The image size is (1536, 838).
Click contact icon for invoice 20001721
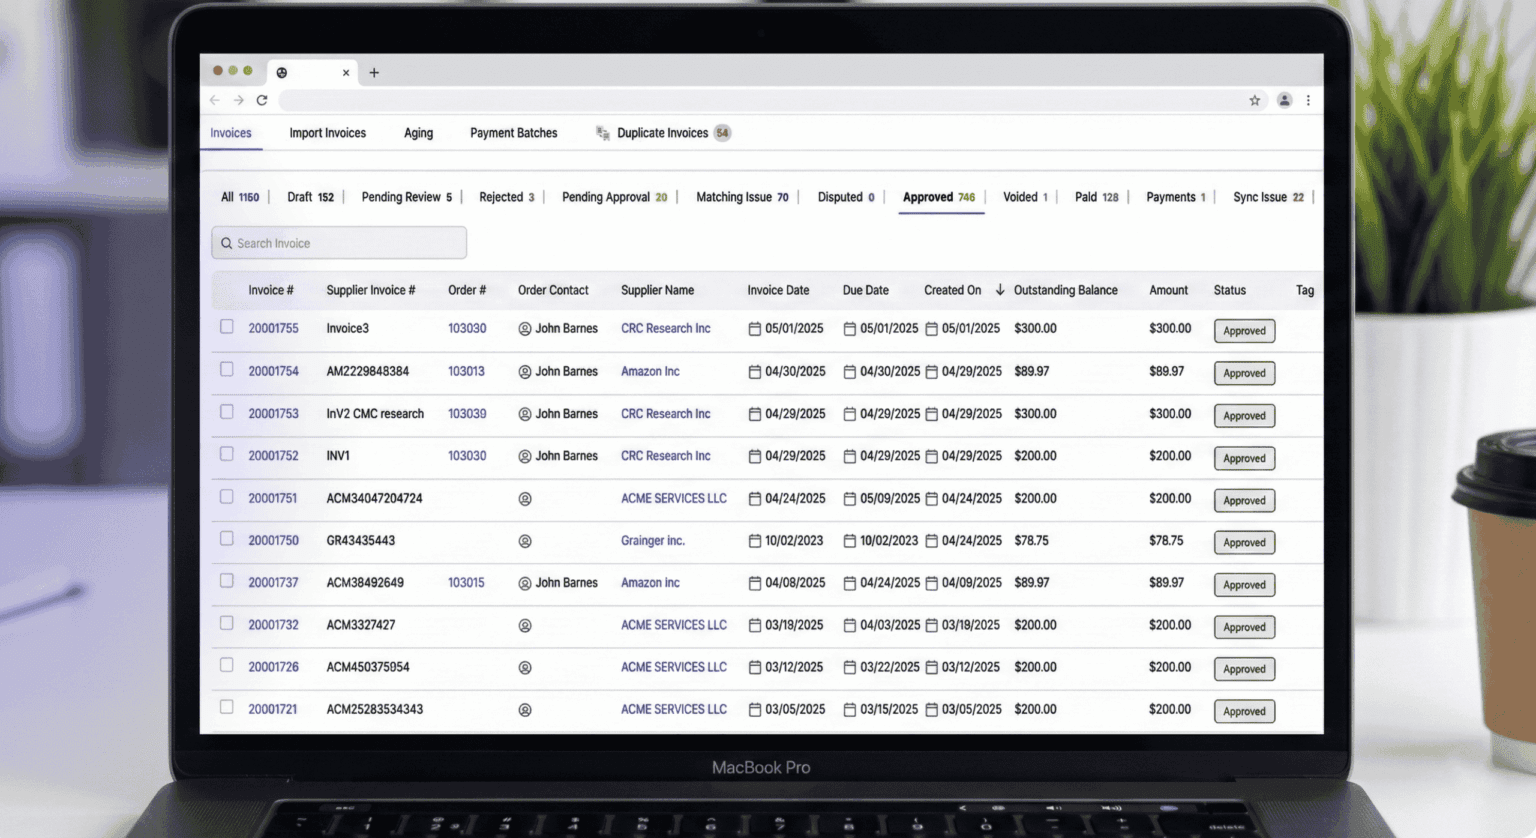tap(525, 710)
